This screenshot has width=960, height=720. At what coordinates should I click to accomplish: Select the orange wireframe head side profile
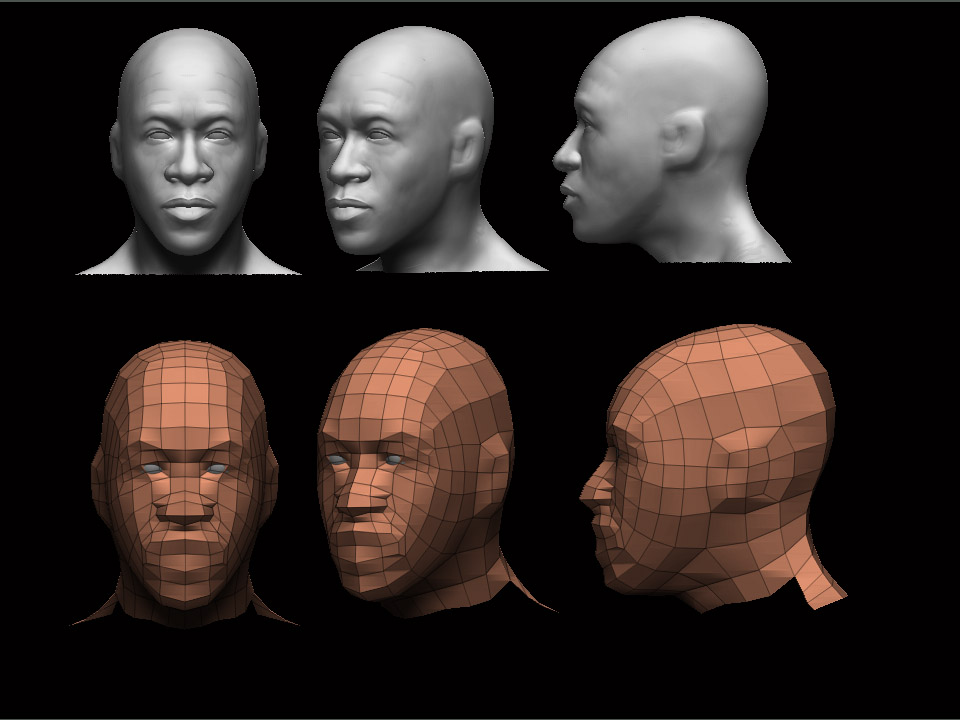pyautogui.click(x=713, y=468)
